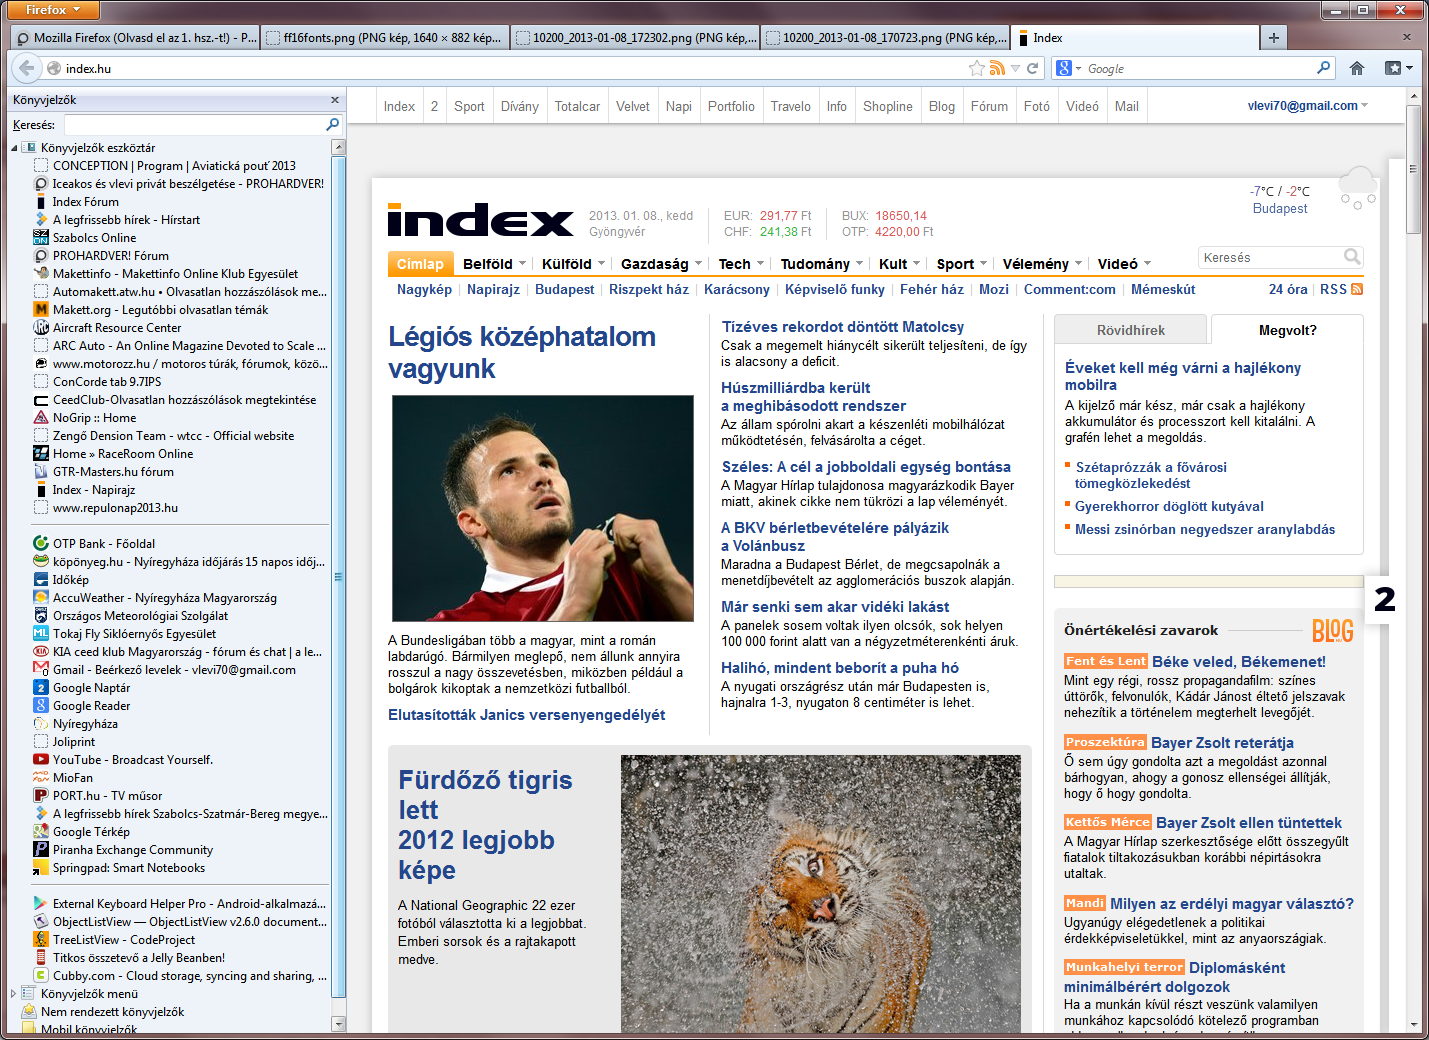Select the Címlap navigation tab

coord(420,264)
